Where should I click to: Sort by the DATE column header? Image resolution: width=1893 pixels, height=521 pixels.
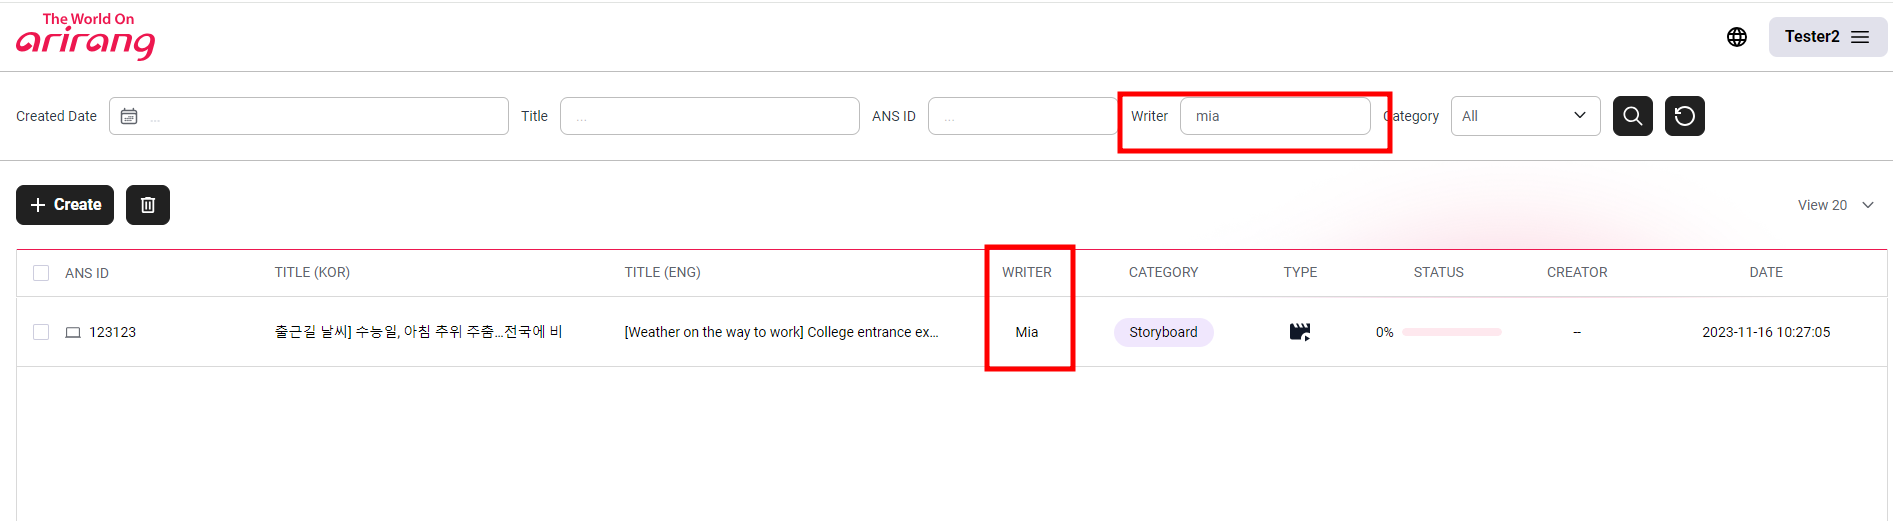1765,272
